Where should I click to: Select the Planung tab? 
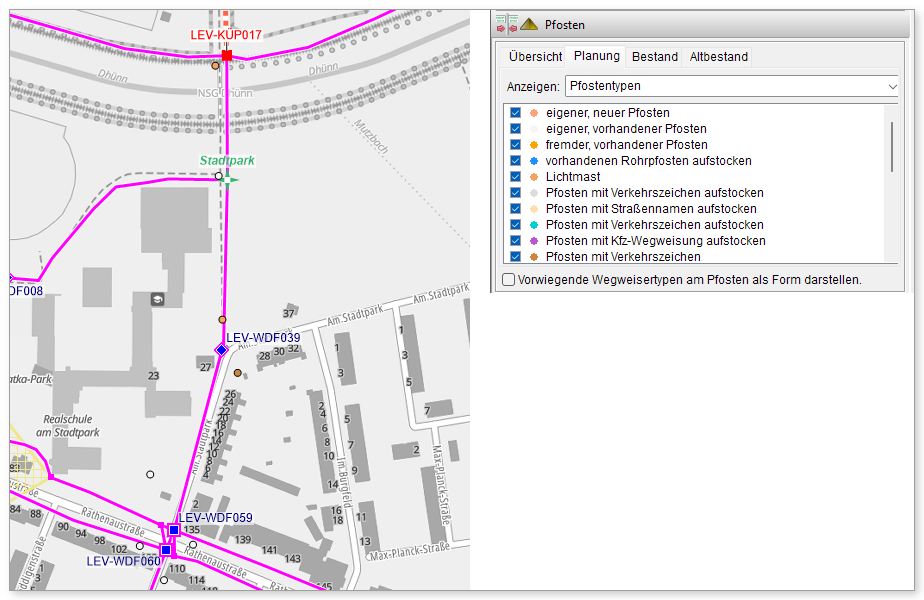(x=596, y=56)
